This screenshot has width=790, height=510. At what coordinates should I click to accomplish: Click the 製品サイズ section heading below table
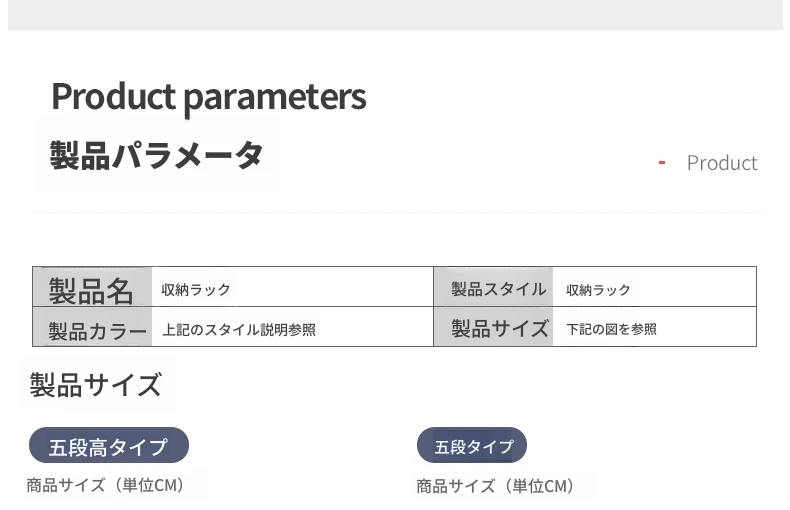[x=96, y=385]
